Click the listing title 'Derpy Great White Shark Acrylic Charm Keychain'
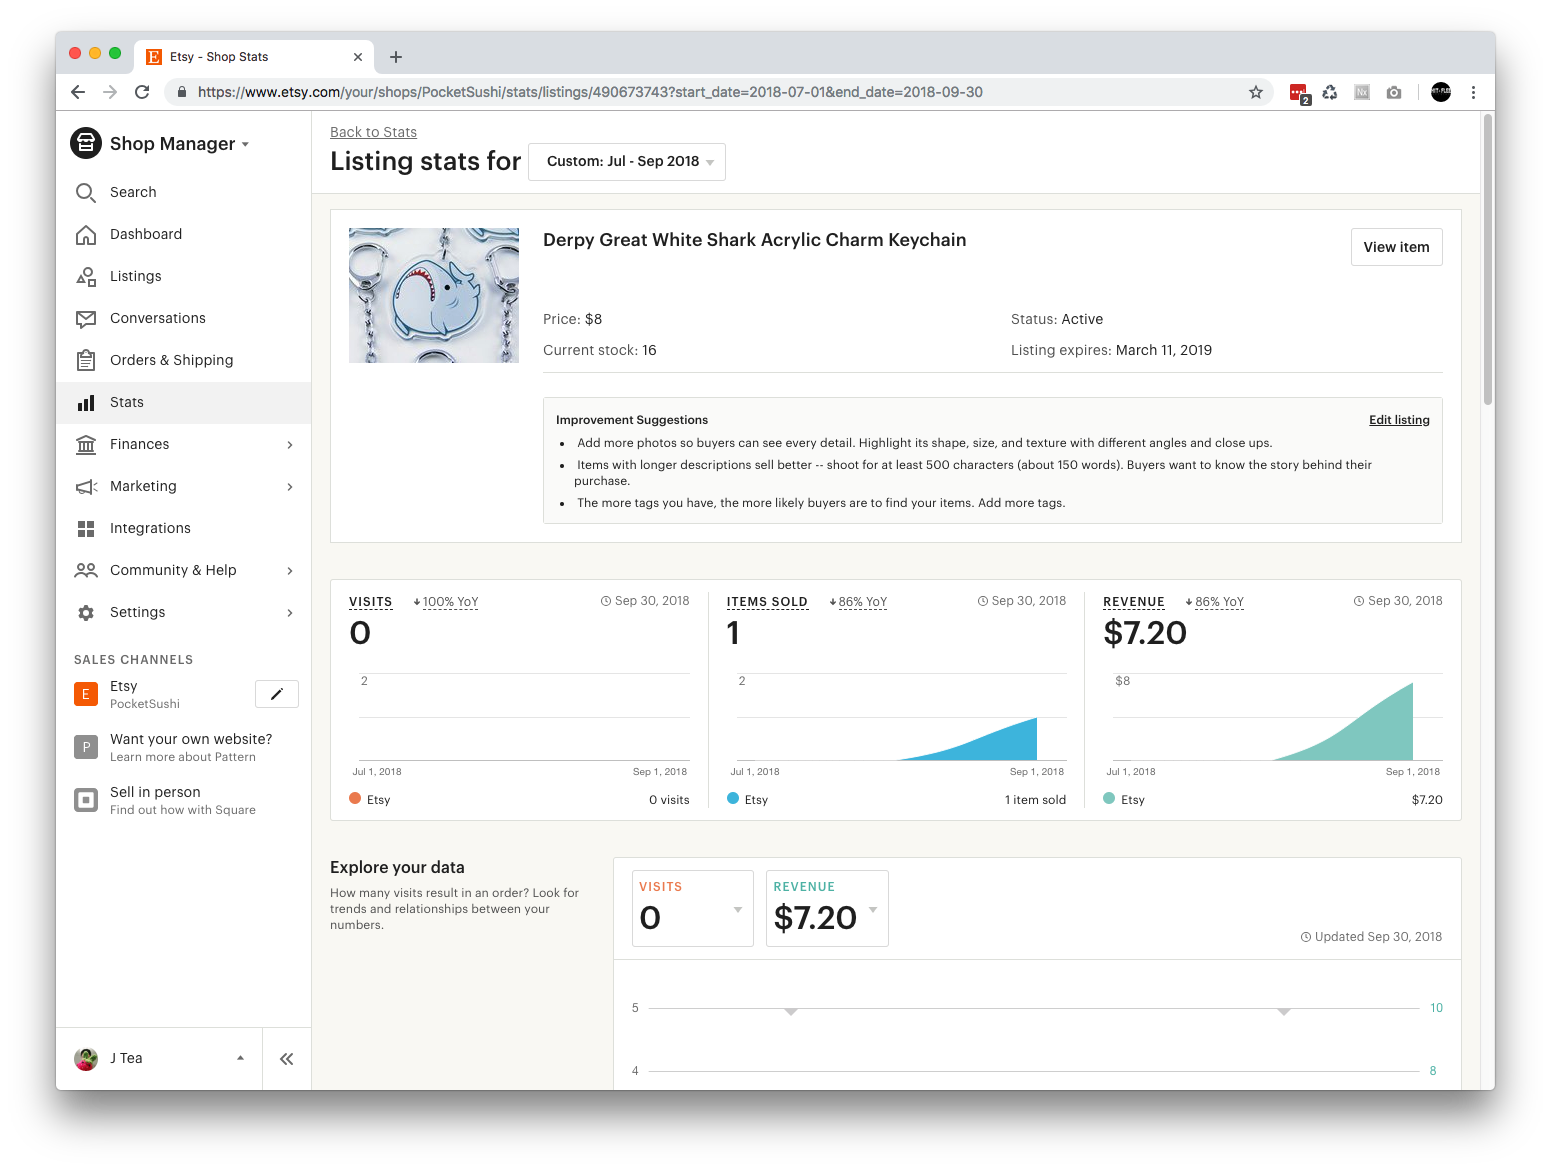1551x1170 pixels. tap(754, 240)
